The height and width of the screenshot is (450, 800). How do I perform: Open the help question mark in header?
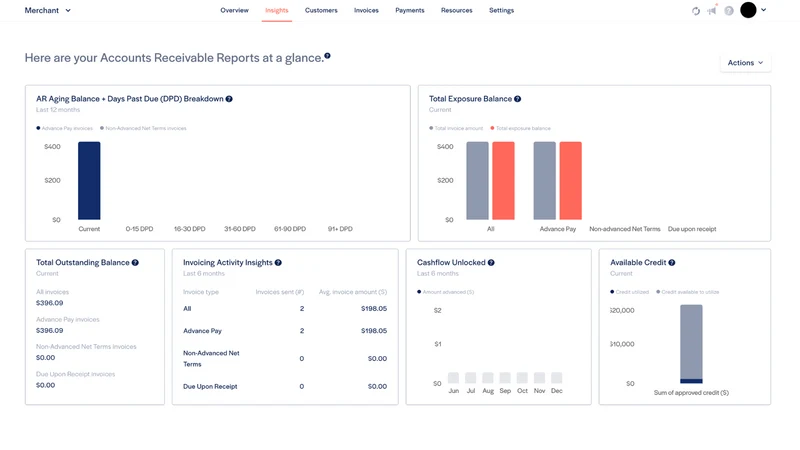[x=729, y=11]
